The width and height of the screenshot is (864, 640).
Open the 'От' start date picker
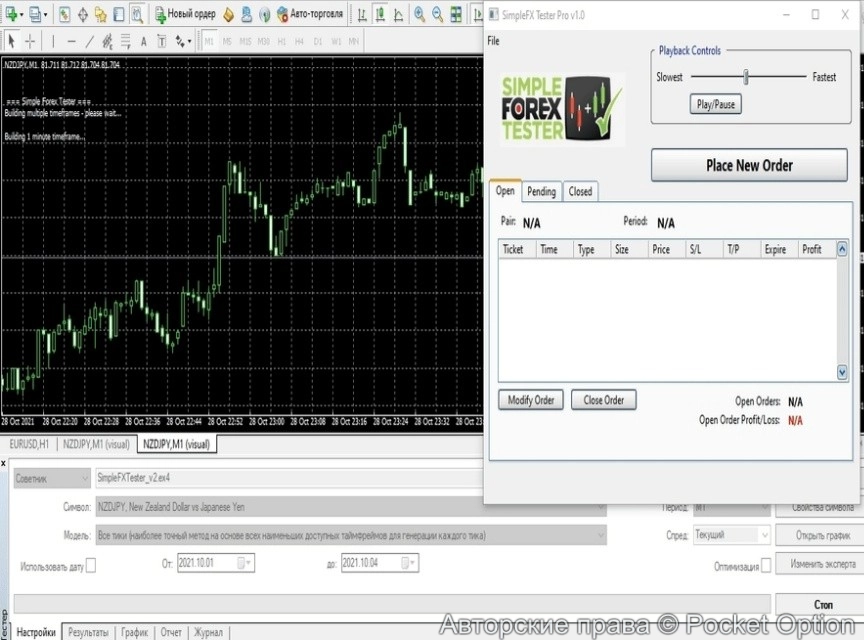point(245,564)
